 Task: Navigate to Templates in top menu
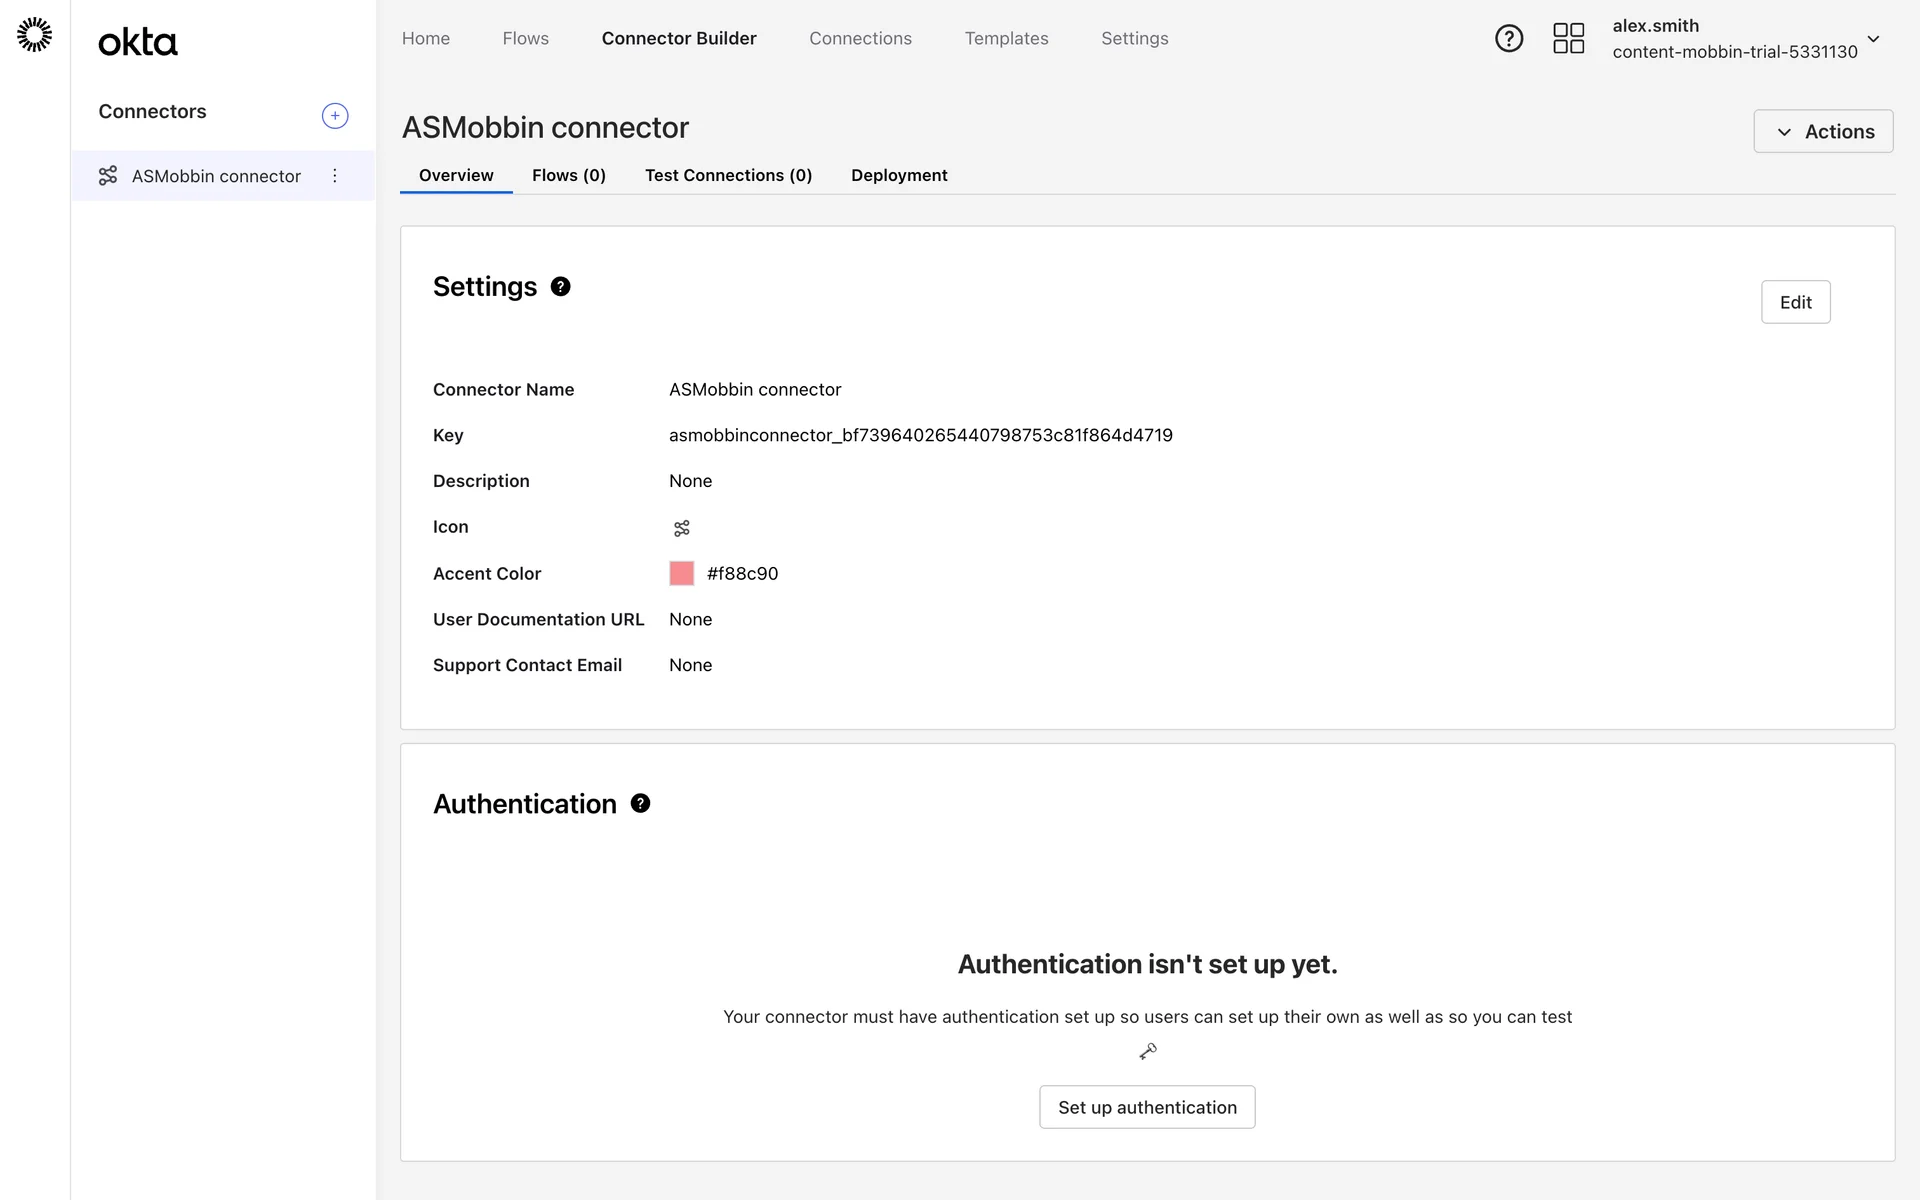(x=1006, y=39)
